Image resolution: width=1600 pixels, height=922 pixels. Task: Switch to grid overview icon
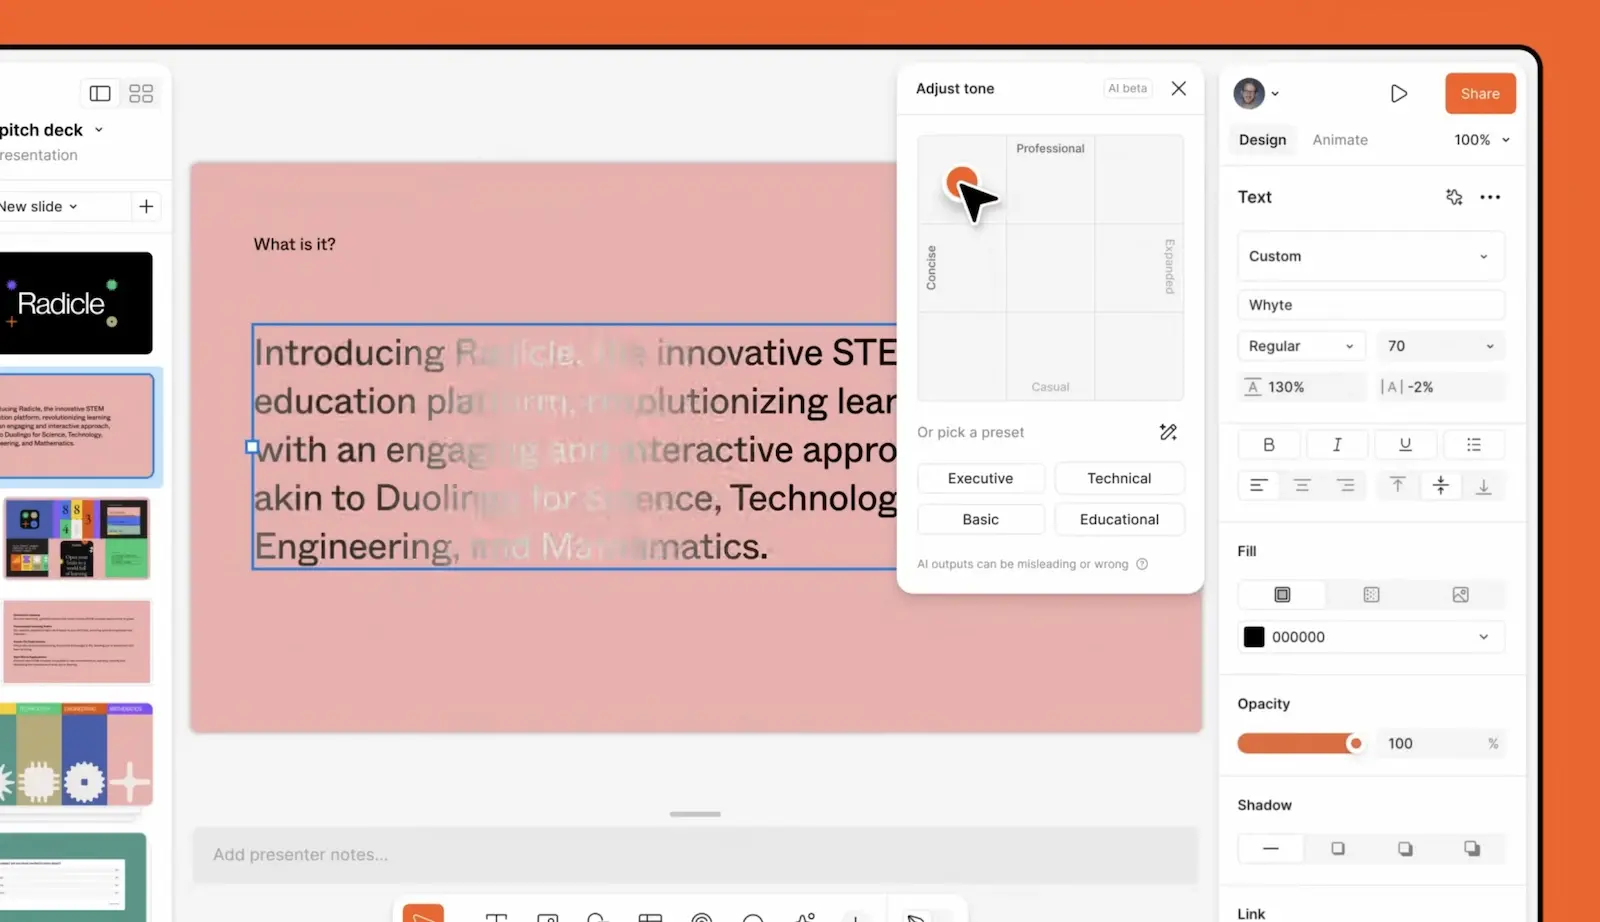(x=141, y=93)
